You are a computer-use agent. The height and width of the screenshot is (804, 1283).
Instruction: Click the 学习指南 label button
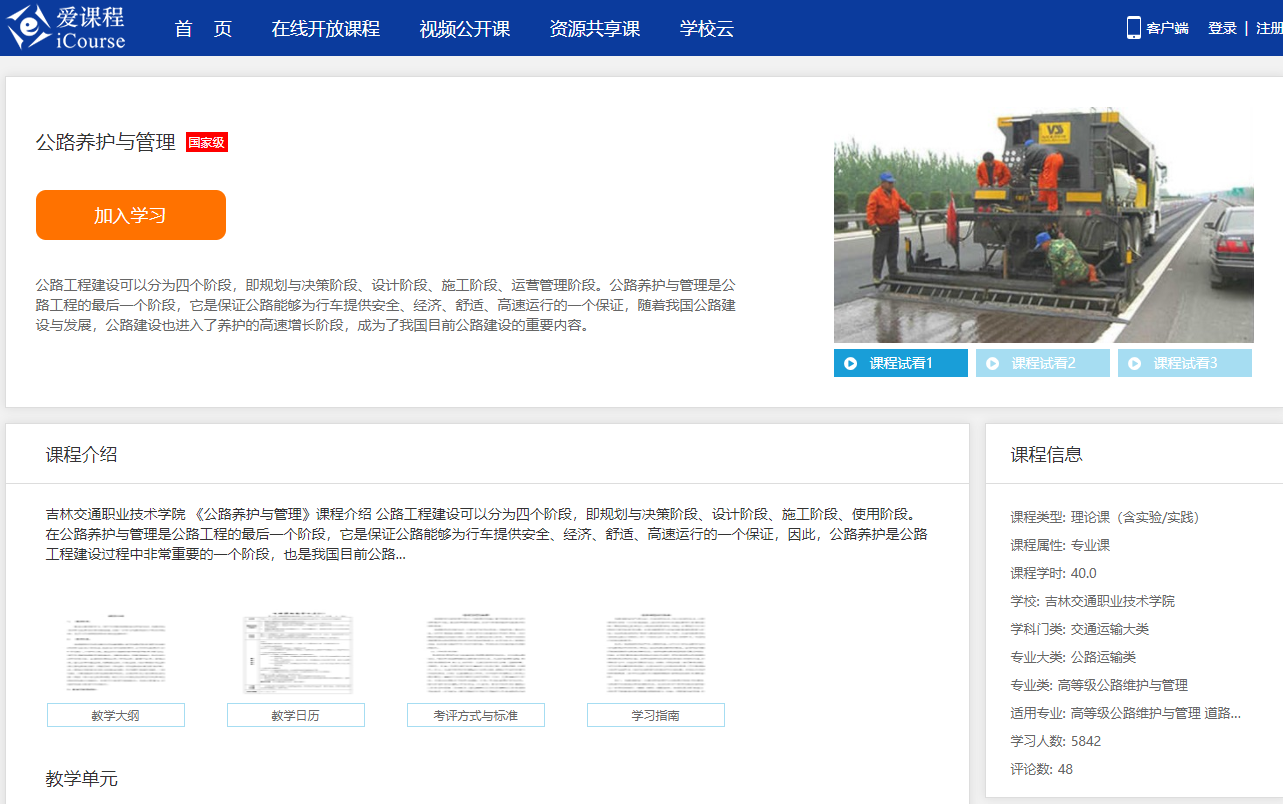pyautogui.click(x=656, y=715)
